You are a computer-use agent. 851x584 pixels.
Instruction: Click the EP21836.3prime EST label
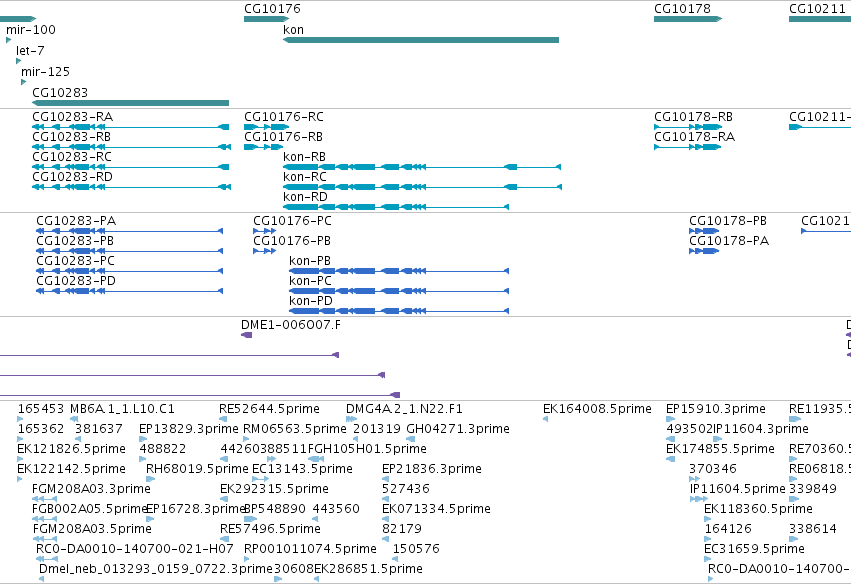pos(432,469)
